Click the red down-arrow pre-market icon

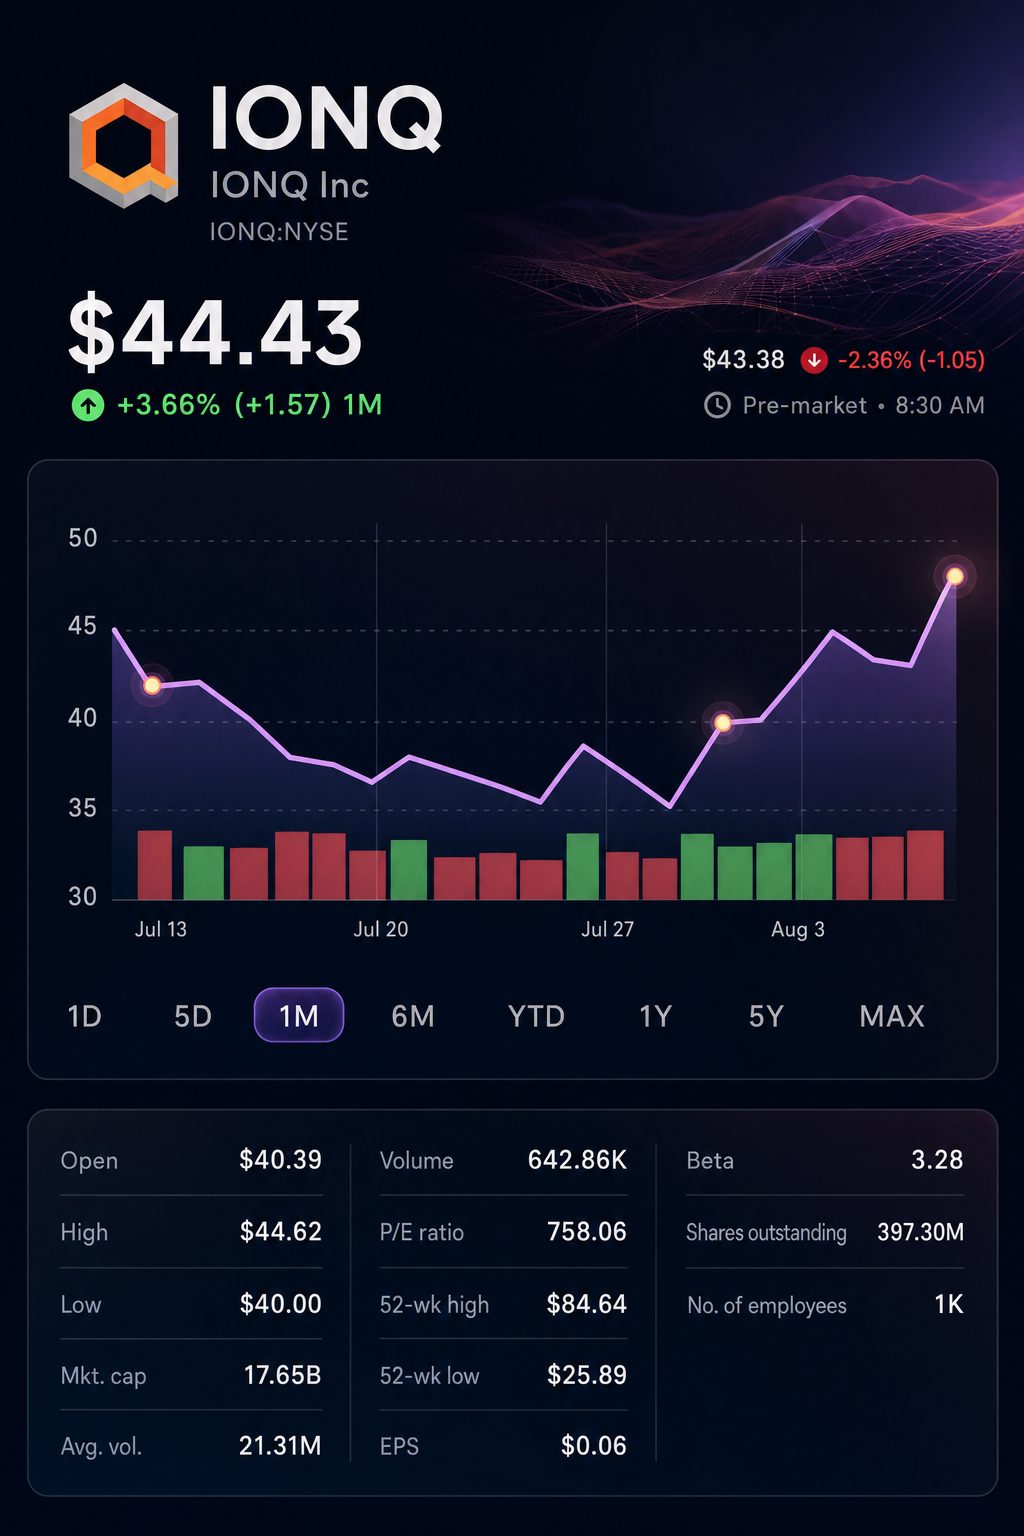click(814, 360)
